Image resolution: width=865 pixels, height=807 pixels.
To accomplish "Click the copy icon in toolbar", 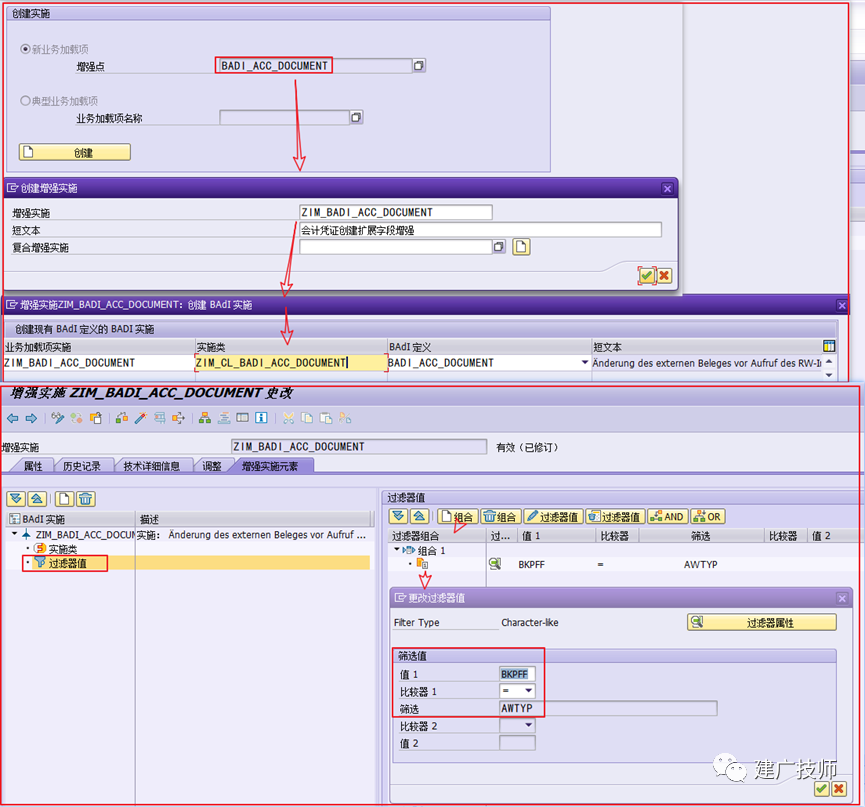I will pyautogui.click(x=307, y=418).
